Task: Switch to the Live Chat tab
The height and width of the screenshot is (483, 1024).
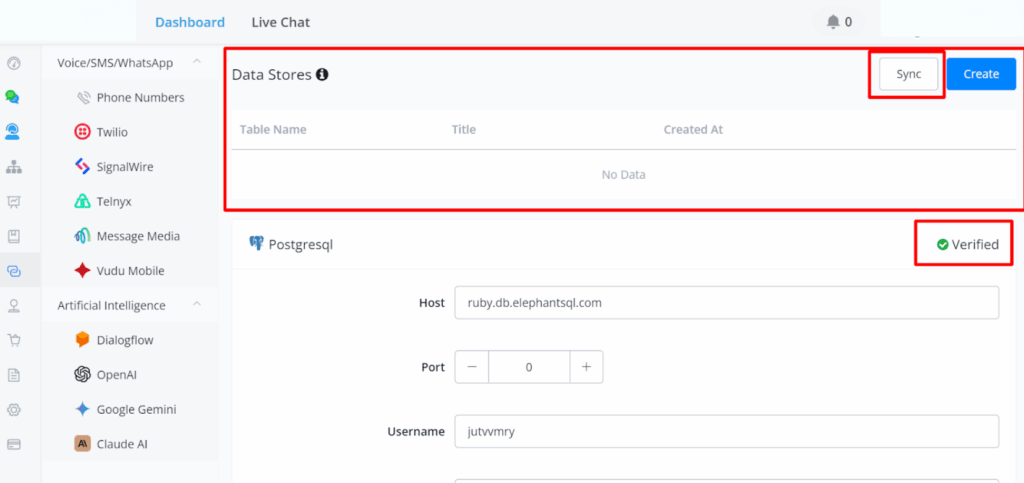Action: click(281, 22)
